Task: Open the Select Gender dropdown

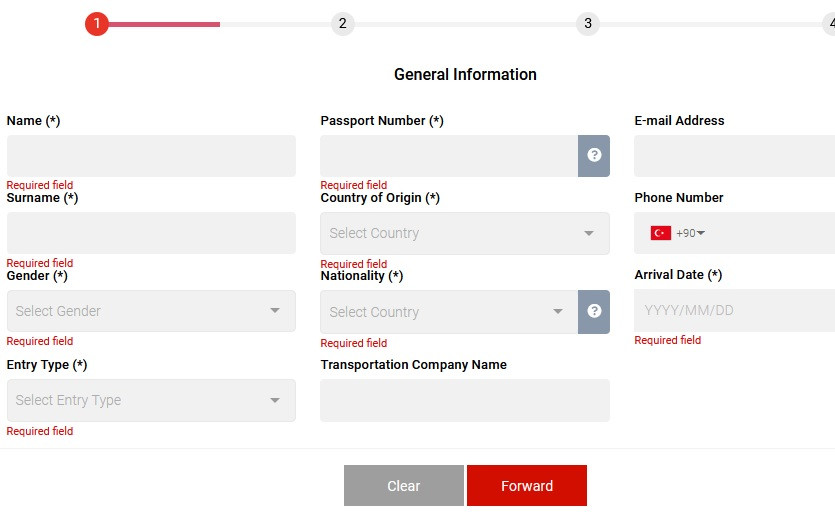Action: [151, 311]
